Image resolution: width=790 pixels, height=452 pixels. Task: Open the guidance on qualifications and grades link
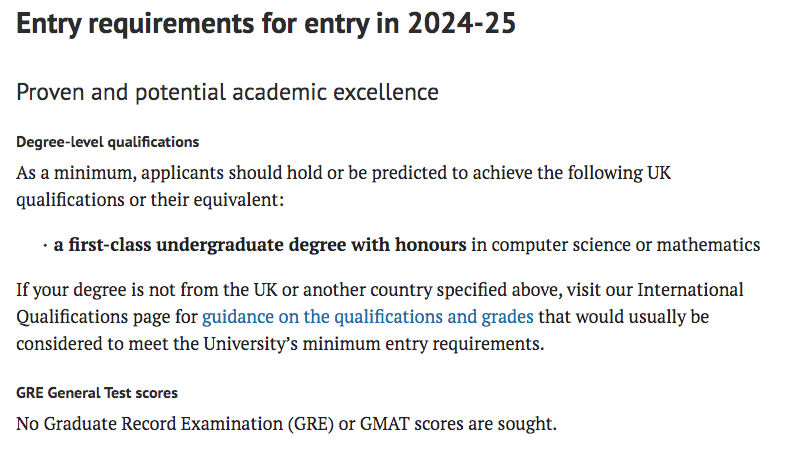coord(368,317)
